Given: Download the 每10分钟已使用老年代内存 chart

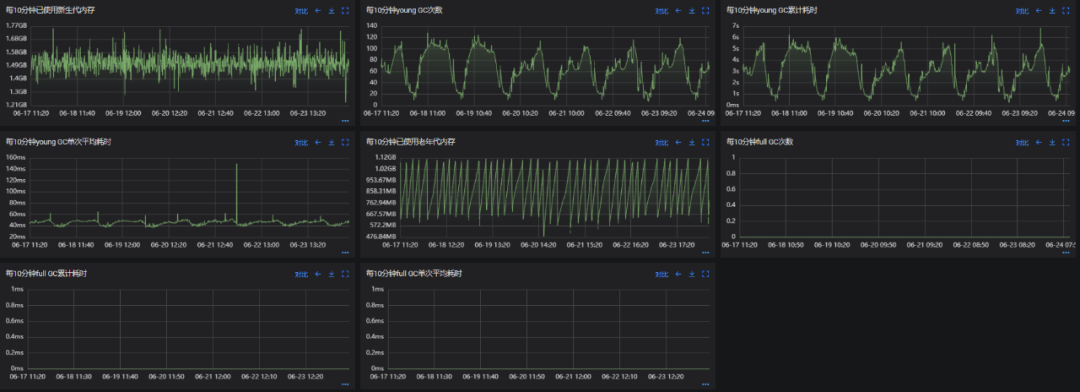Looking at the screenshot, I should [692, 143].
